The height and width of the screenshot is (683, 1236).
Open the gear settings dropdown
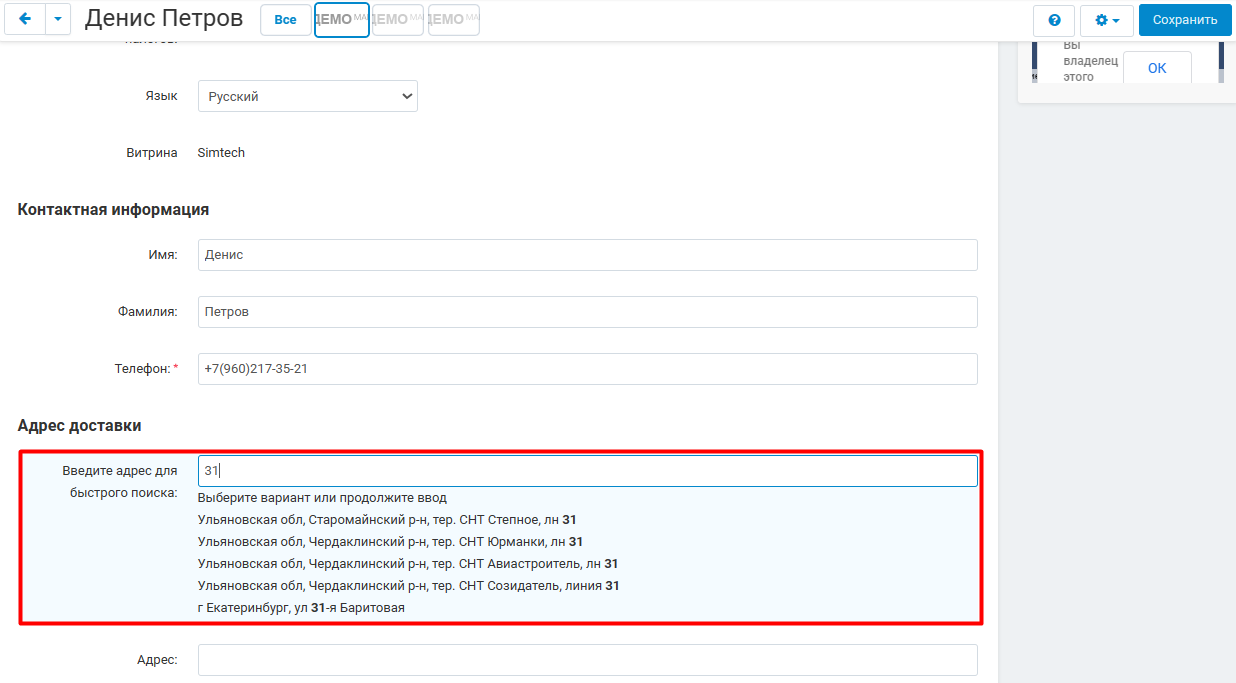1107,20
